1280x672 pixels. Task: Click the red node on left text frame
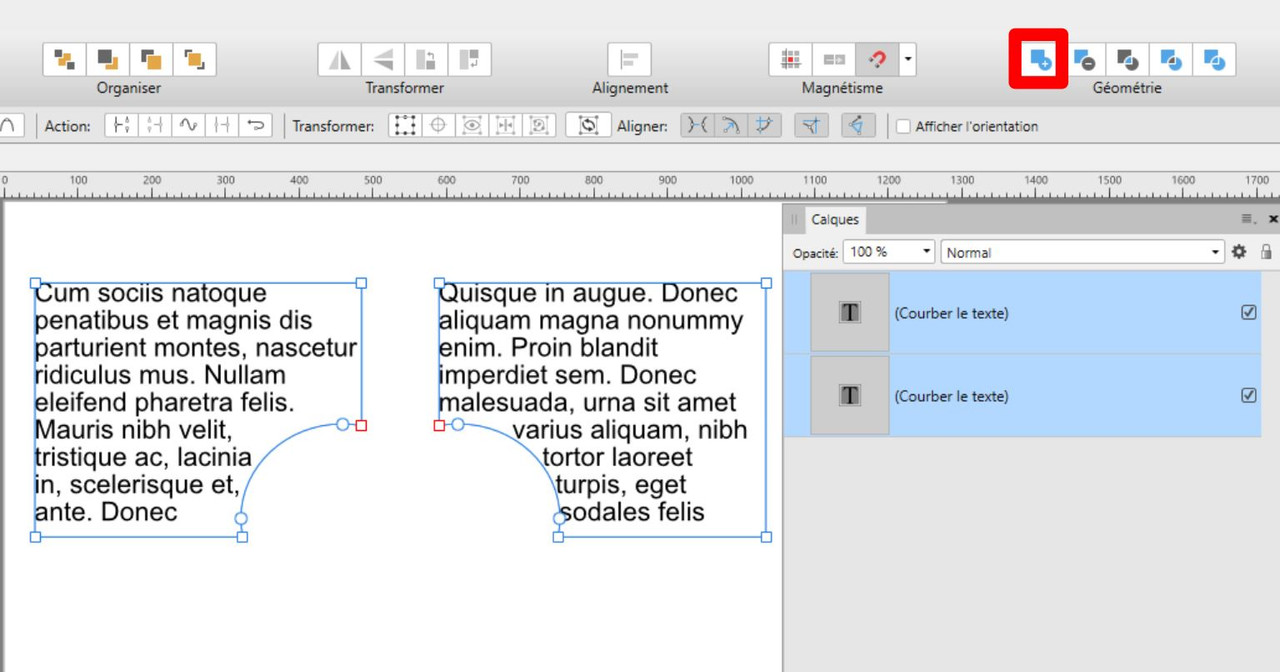tap(361, 426)
